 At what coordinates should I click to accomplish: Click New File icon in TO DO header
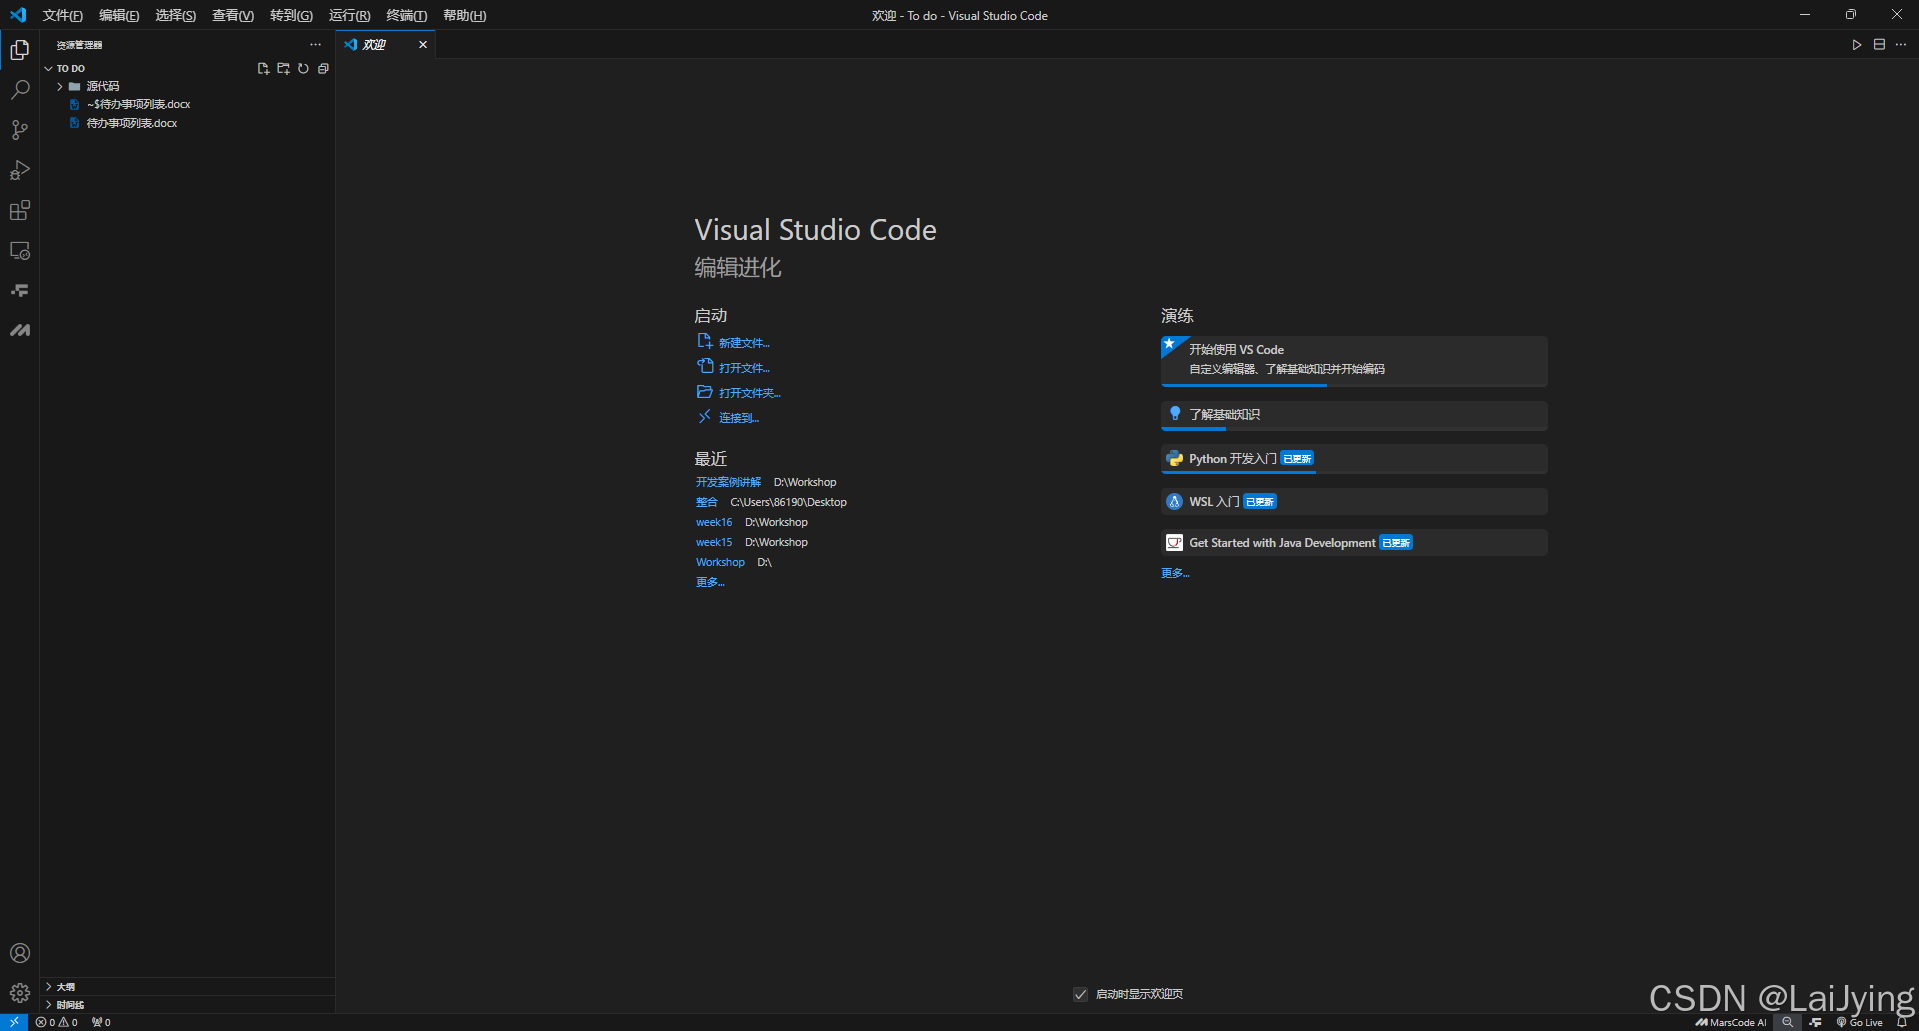[263, 69]
